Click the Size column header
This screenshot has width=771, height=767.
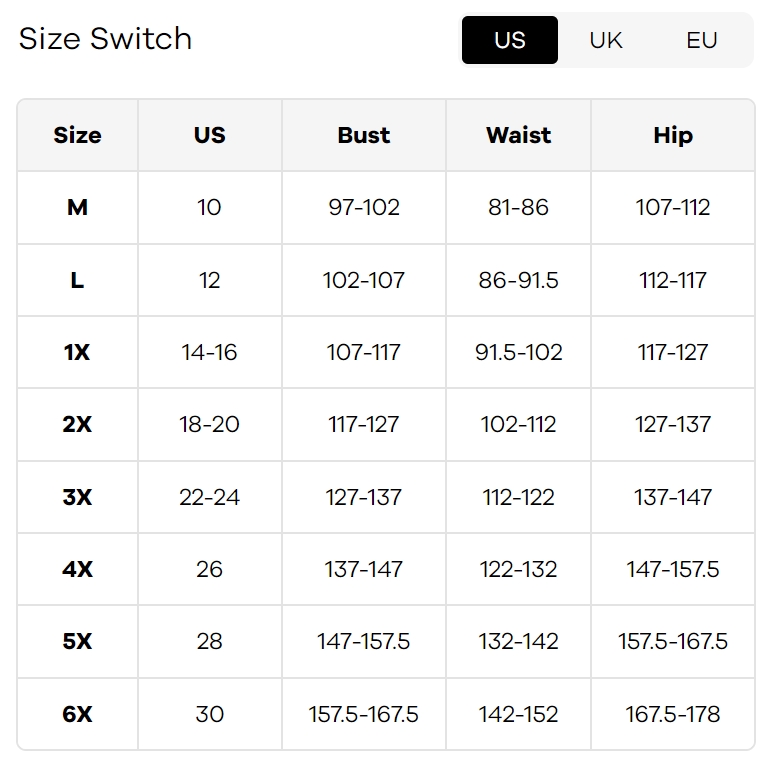pos(77,135)
